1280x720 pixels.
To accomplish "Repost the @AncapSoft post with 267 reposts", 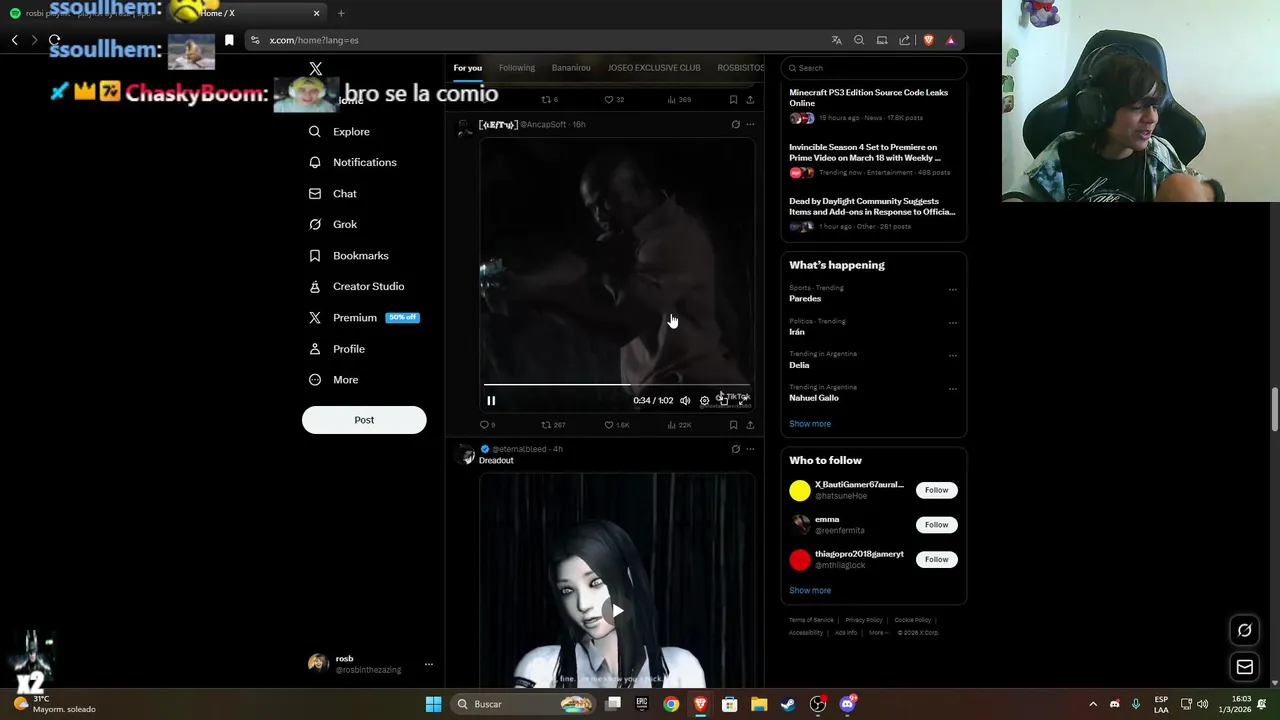I will (x=553, y=425).
